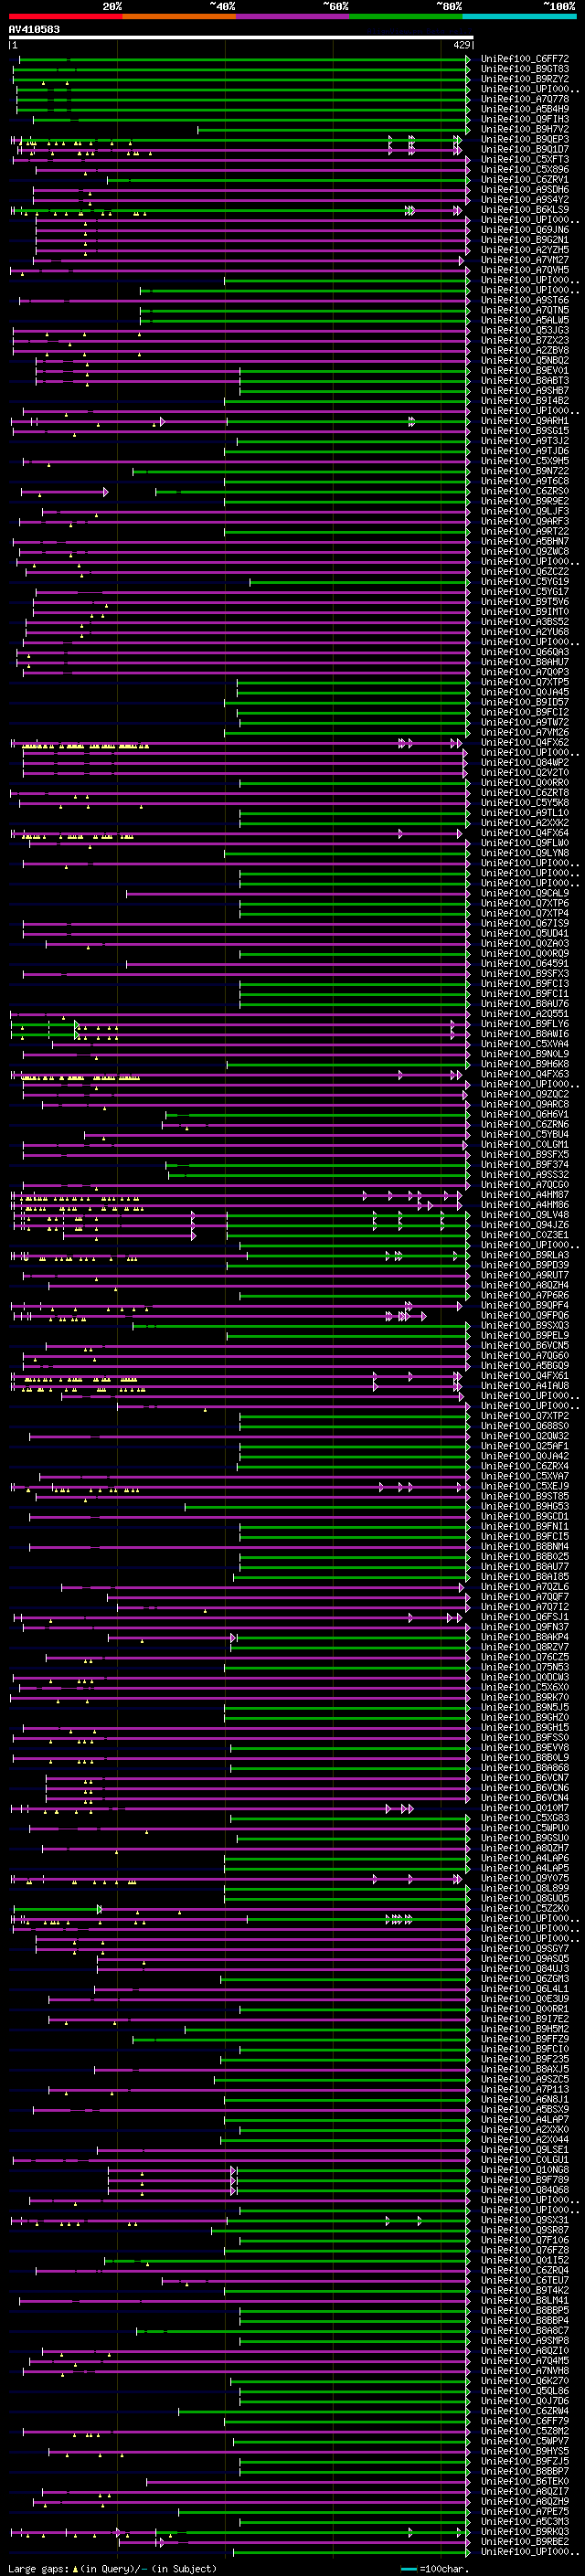Viewport: 585px width, 2576px height.
Task: Open the UniRef100_B9QEP3 entry
Action: [524, 139]
